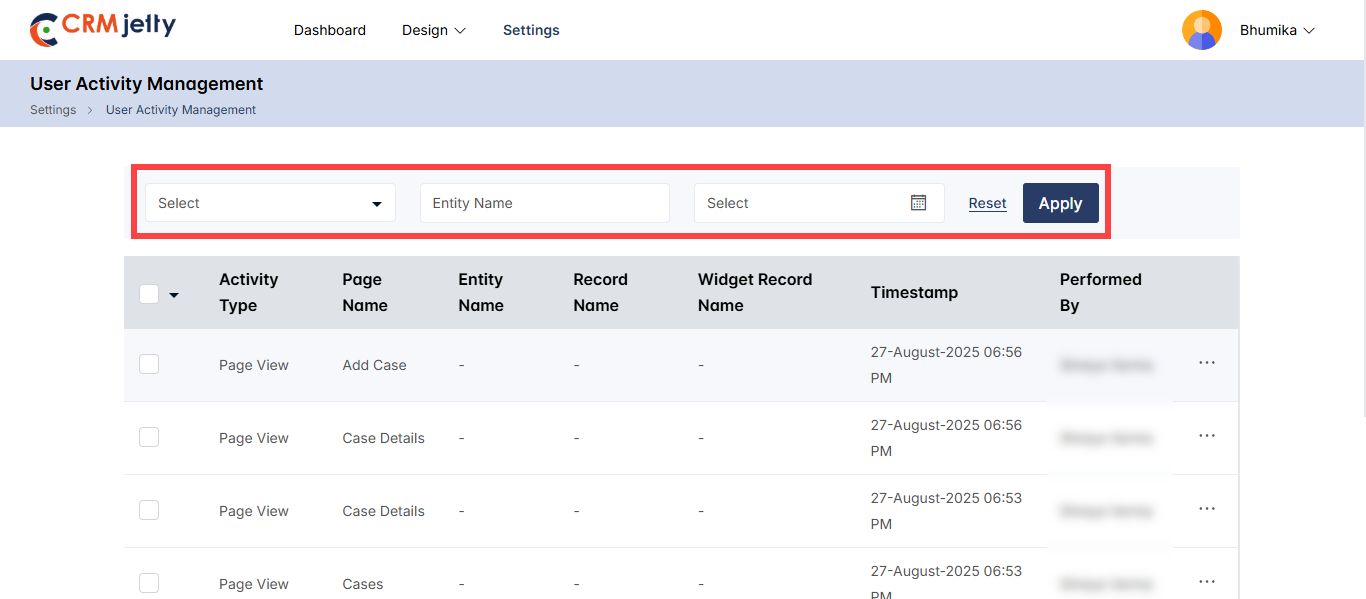The width and height of the screenshot is (1366, 599).
Task: Open three-dot menu for second Case Details row
Action: pyautogui.click(x=1206, y=509)
